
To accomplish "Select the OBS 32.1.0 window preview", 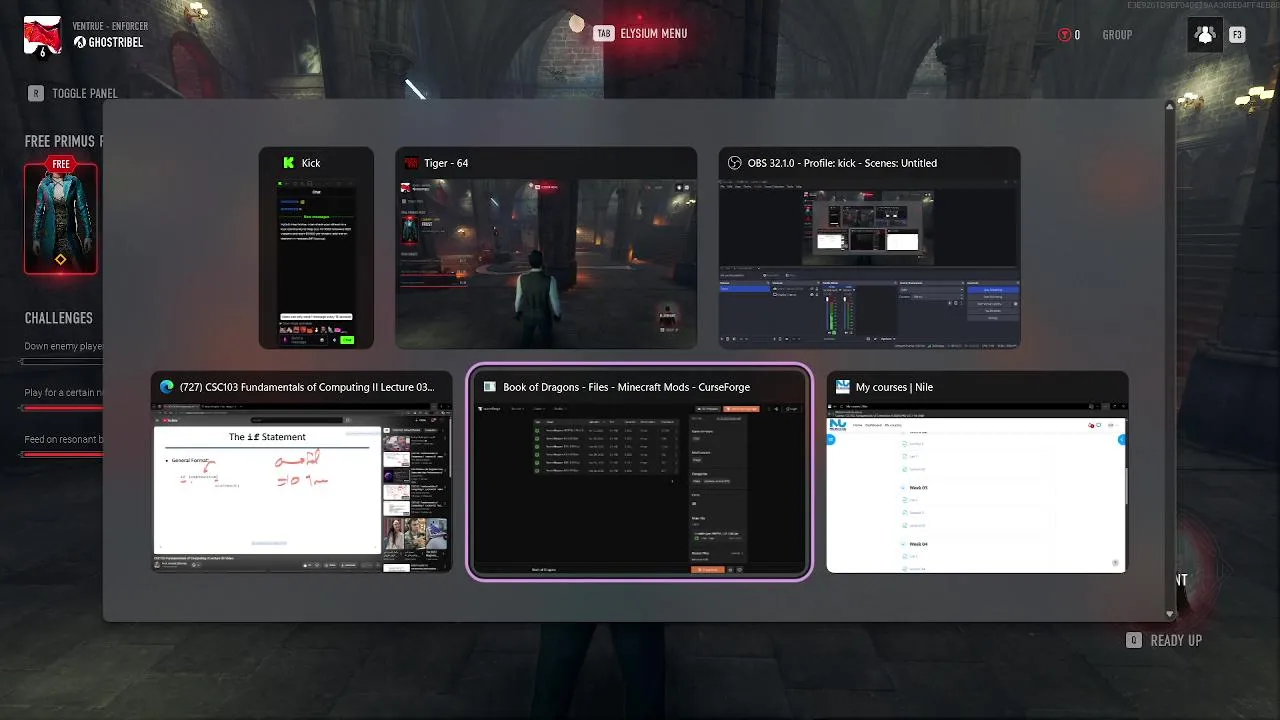I will coord(869,248).
